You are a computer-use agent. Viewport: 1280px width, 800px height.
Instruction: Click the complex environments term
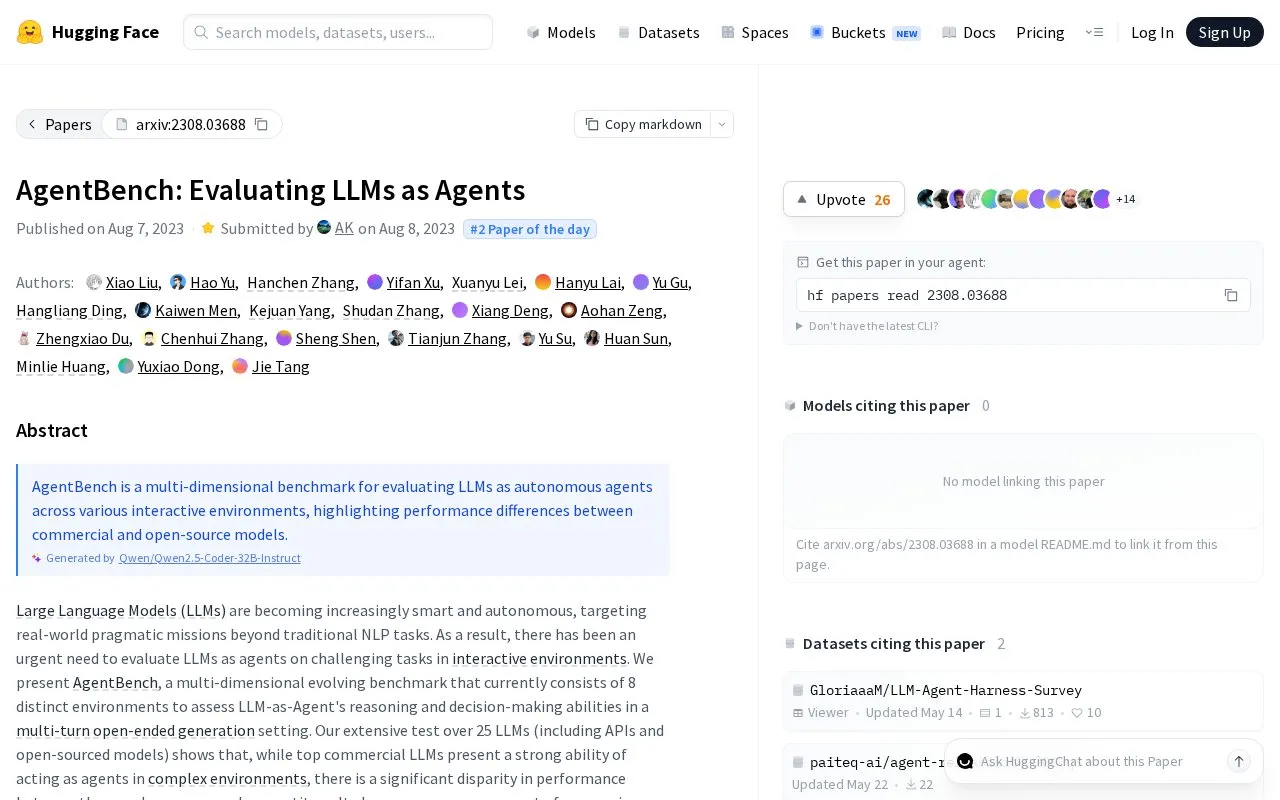coord(227,778)
